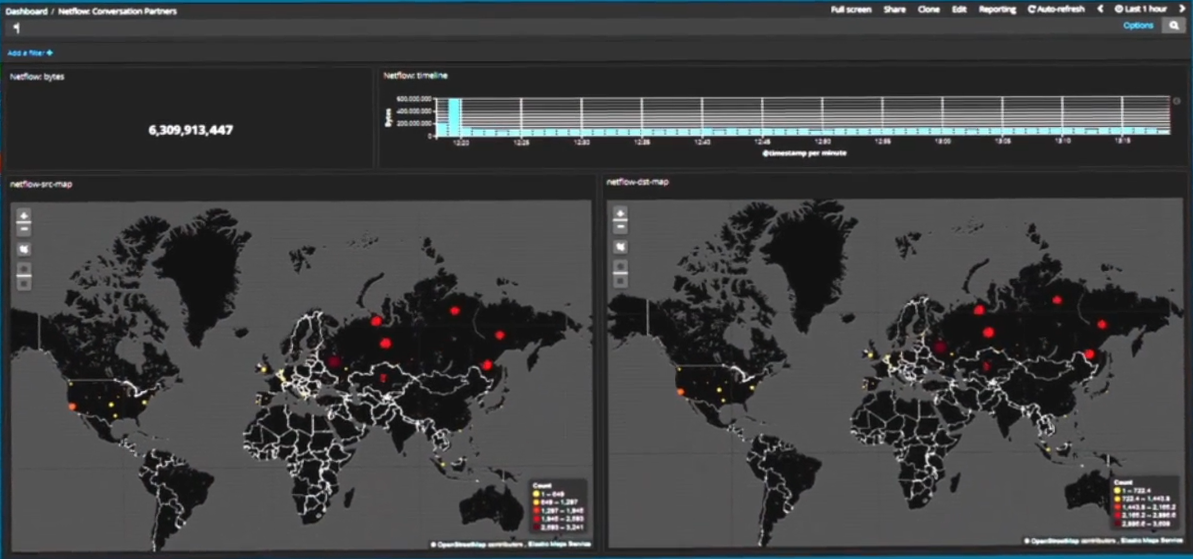Screen dimensions: 1193x559
Task: Open Auto-refresh settings
Action: pos(1056,9)
